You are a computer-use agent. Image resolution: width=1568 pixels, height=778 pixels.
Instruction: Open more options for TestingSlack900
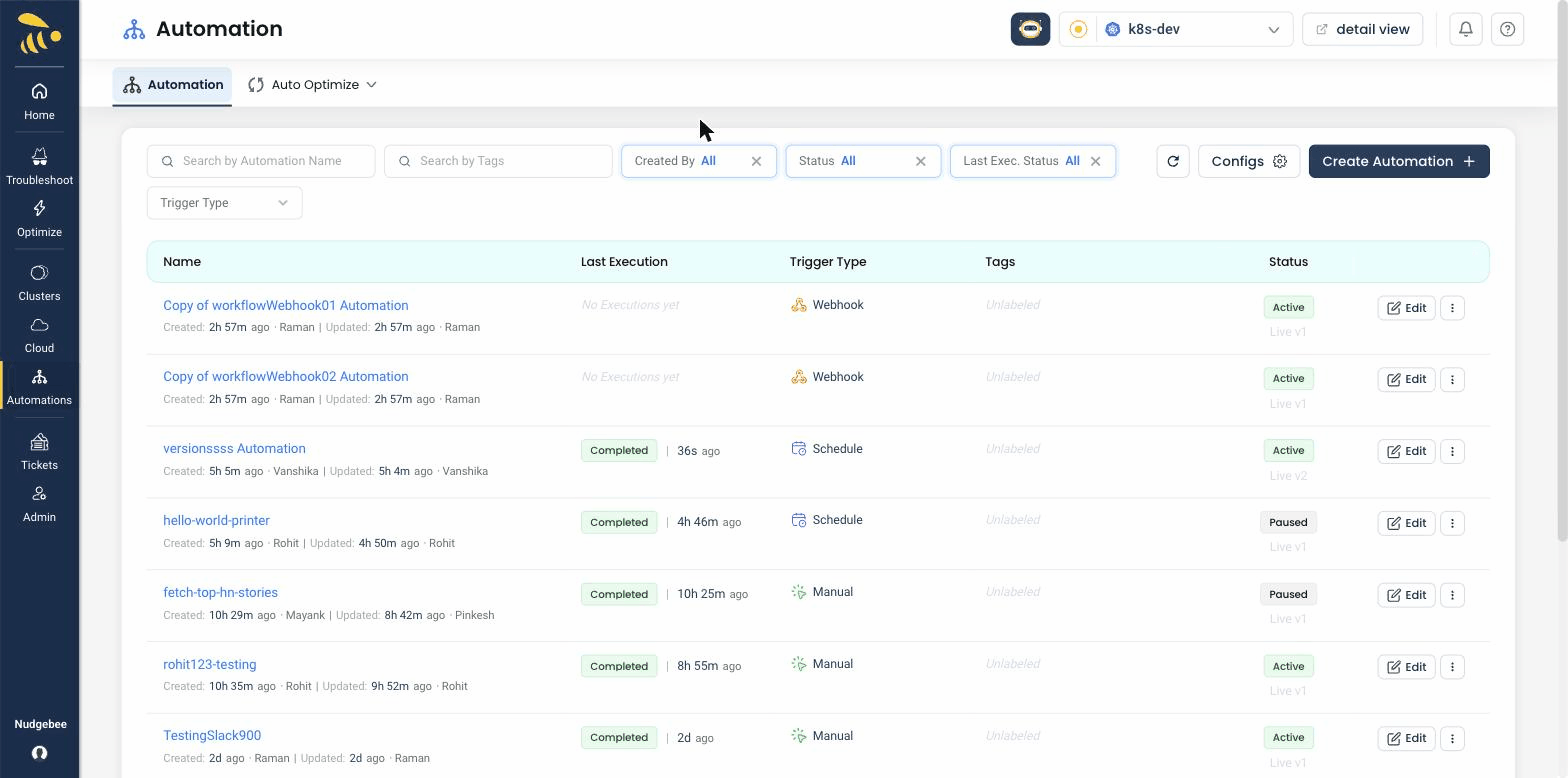(1452, 738)
